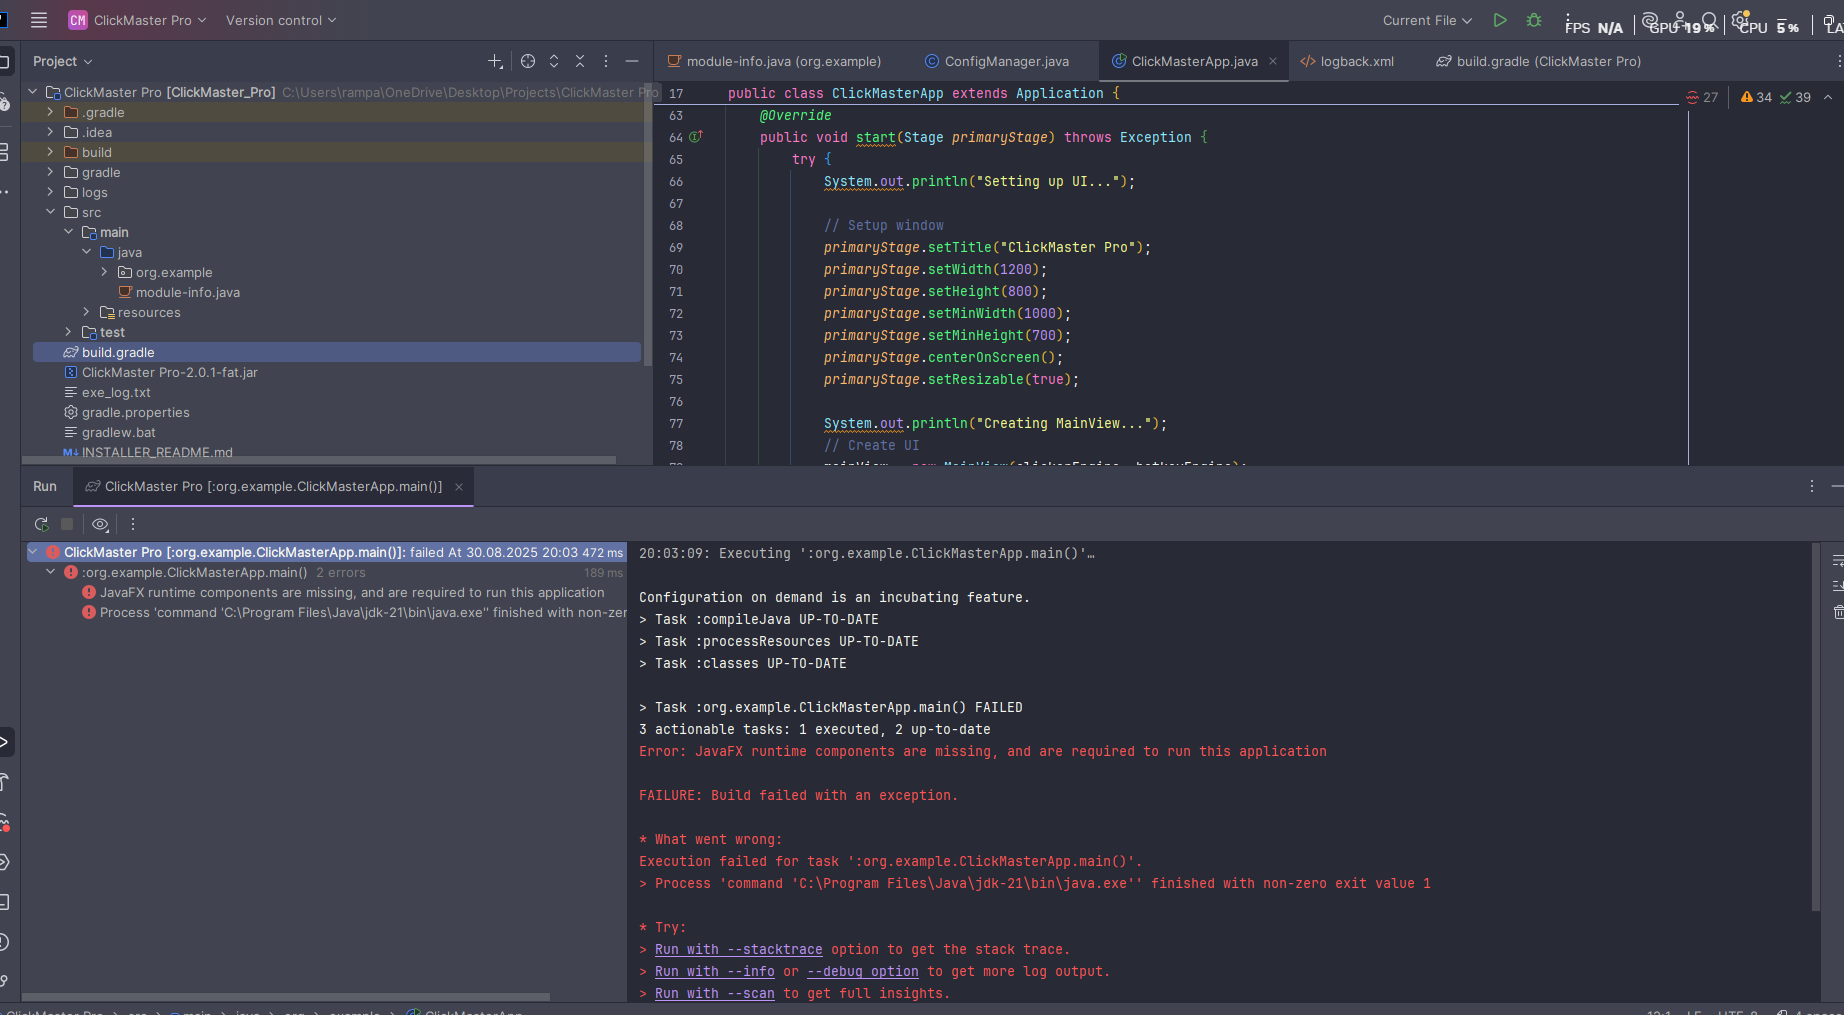Expand the org.example package
Screen dimensions: 1844x1015
[x=104, y=272]
